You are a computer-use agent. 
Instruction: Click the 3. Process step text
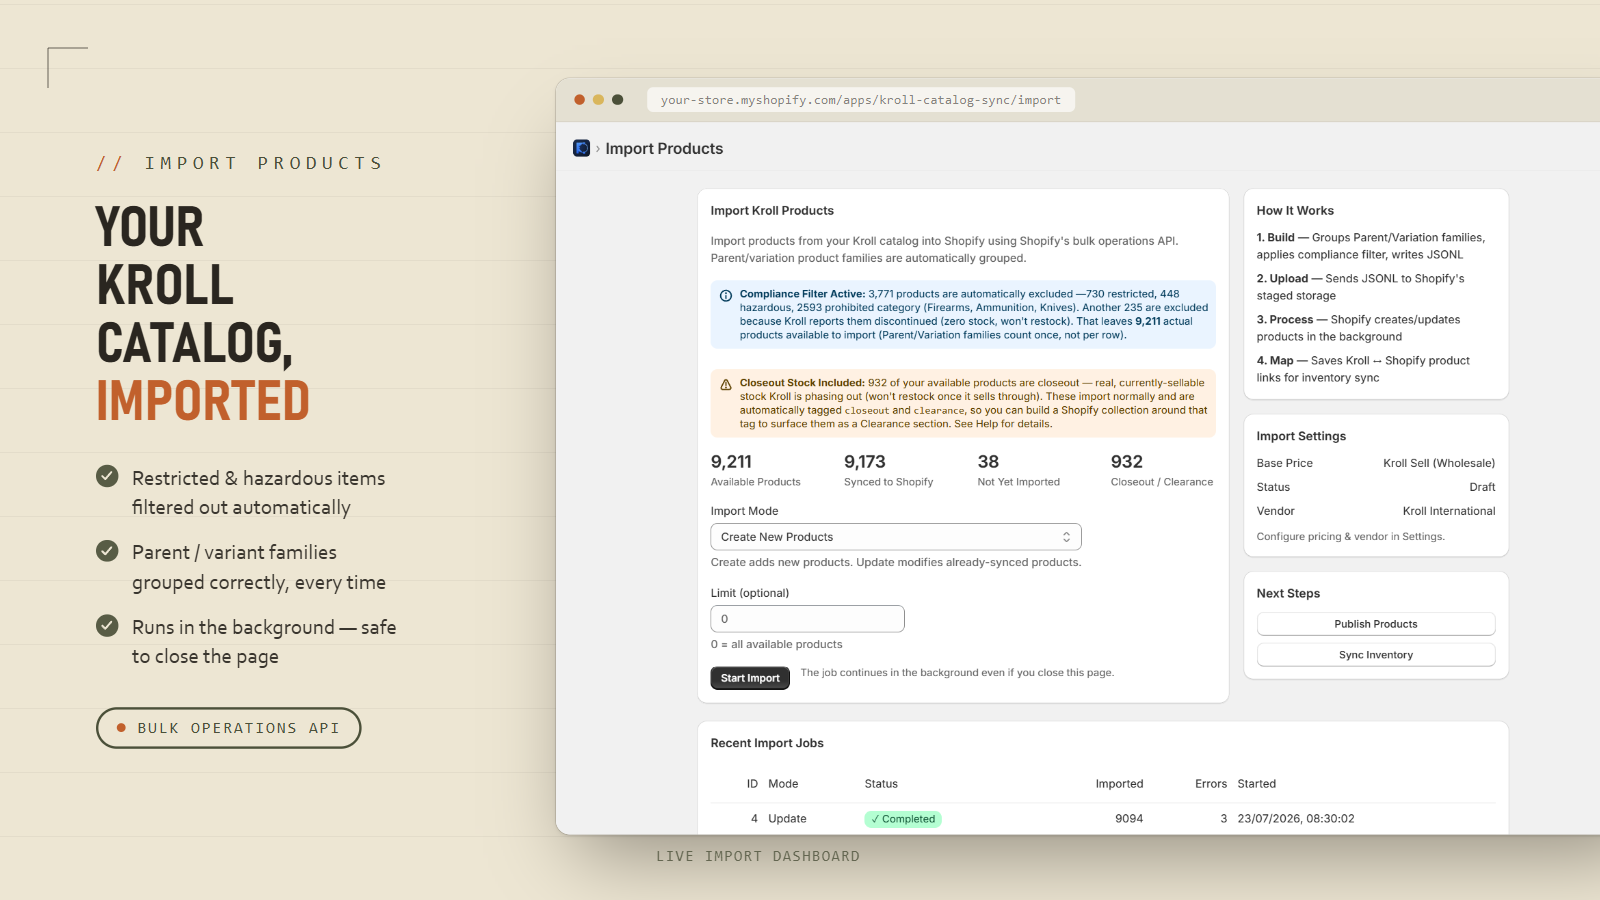coord(1358,328)
